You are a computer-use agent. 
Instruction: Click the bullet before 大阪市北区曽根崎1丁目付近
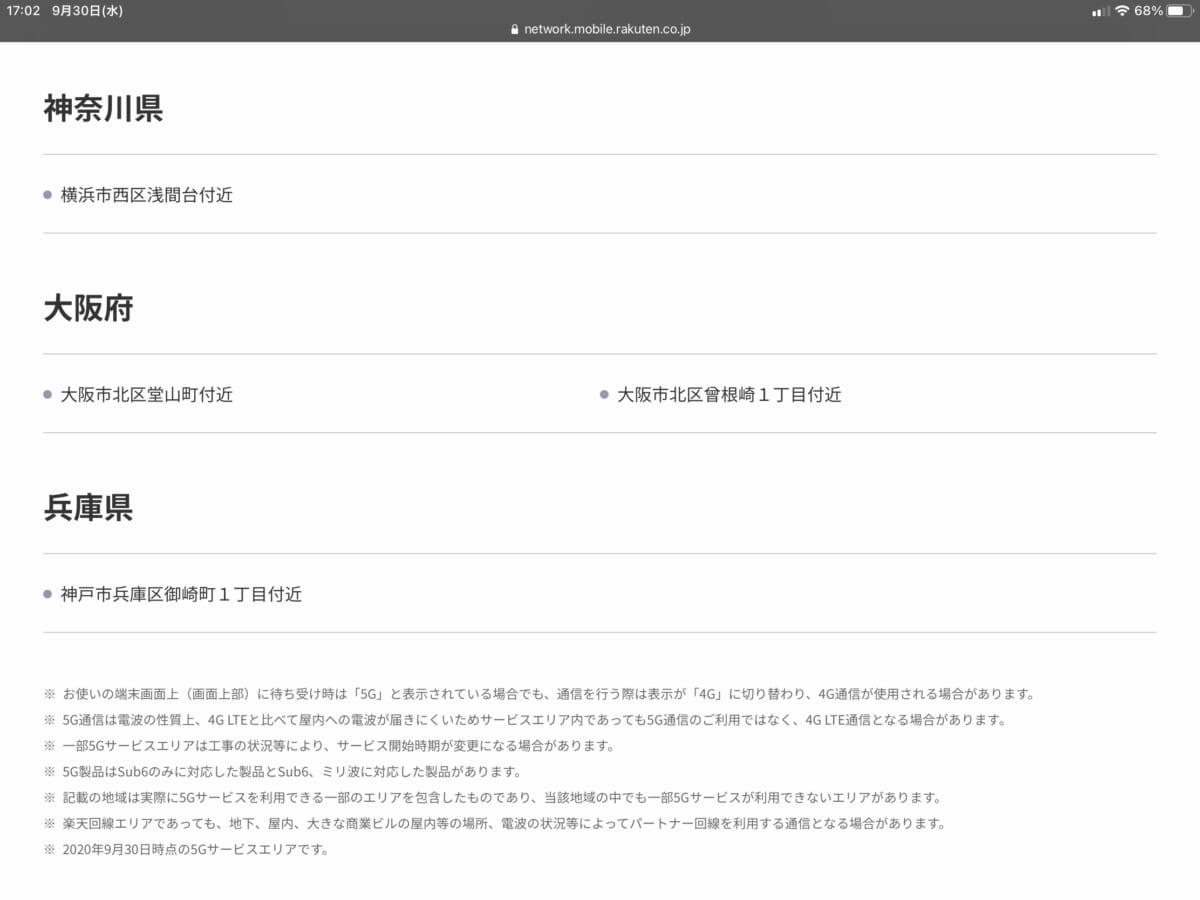click(x=604, y=395)
